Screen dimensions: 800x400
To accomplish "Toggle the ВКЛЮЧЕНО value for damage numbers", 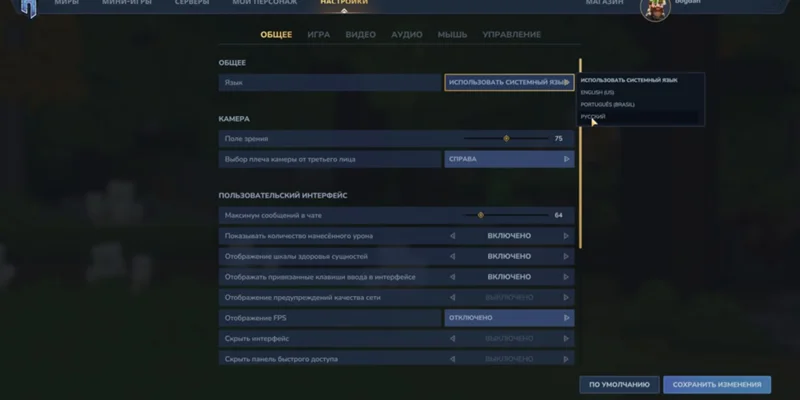I will (509, 236).
